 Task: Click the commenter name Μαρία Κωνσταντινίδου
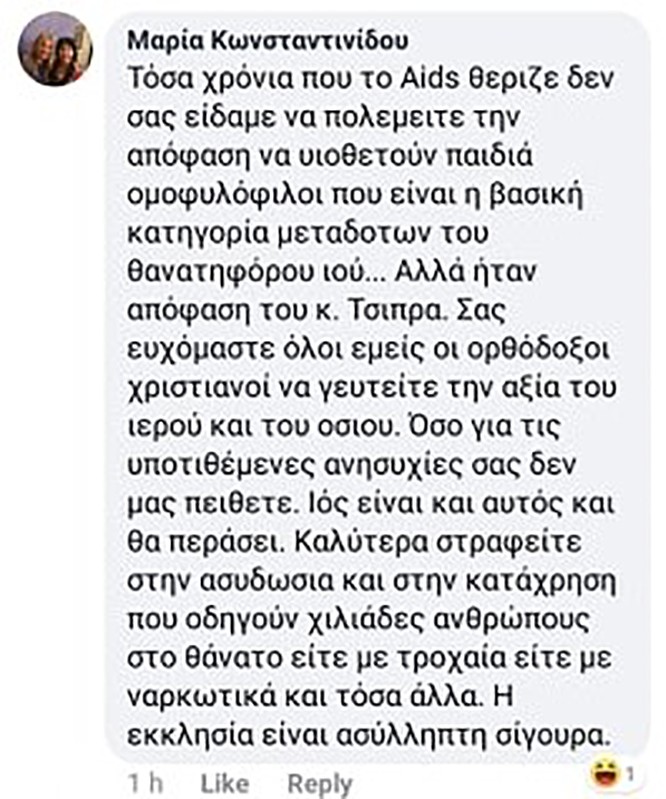coord(268,41)
